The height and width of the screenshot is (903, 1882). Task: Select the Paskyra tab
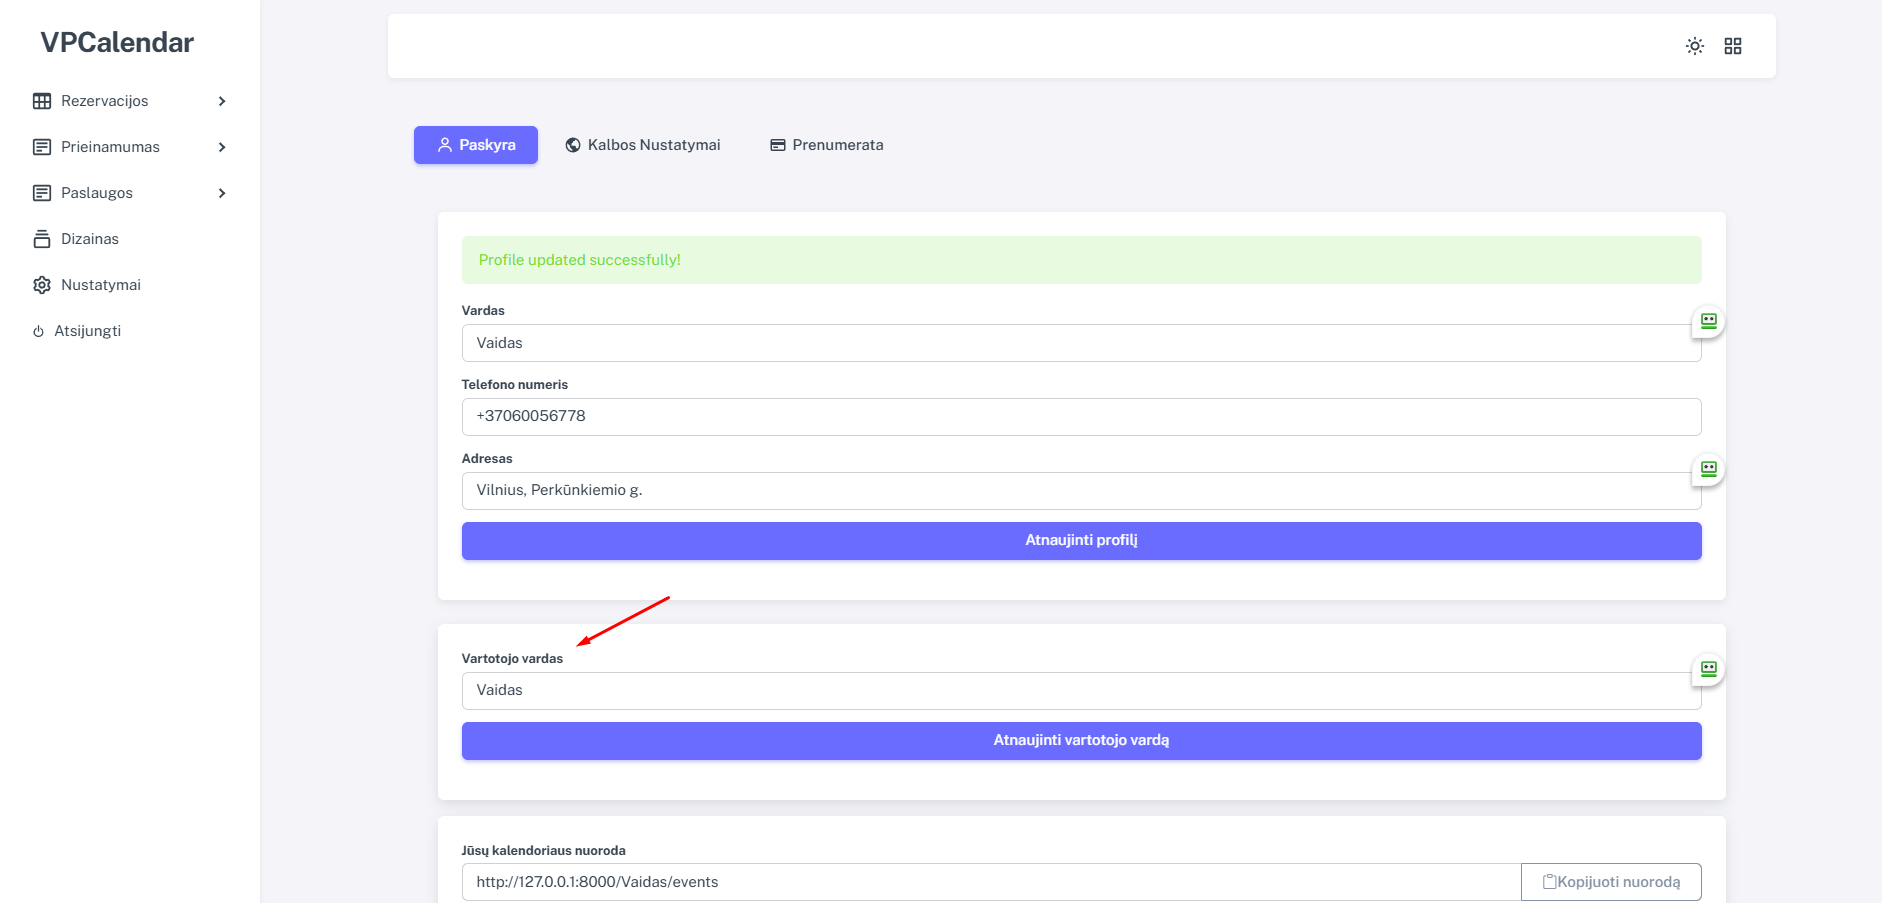point(476,145)
